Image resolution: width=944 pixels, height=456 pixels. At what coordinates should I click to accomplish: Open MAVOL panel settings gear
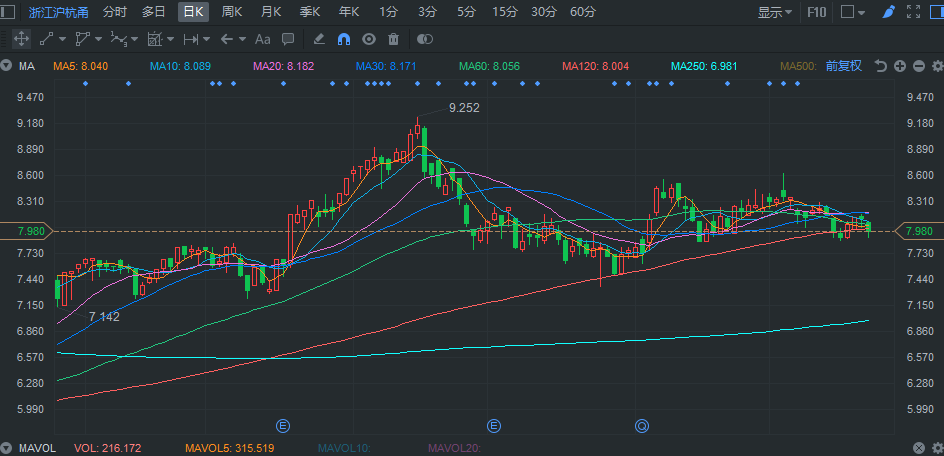coord(937,448)
